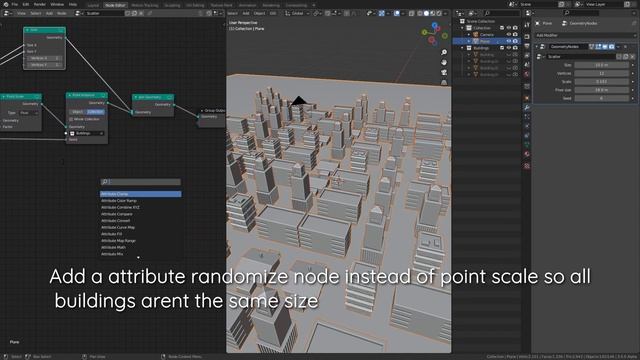
Task: Open the Object properties tab icon
Action: (527, 98)
